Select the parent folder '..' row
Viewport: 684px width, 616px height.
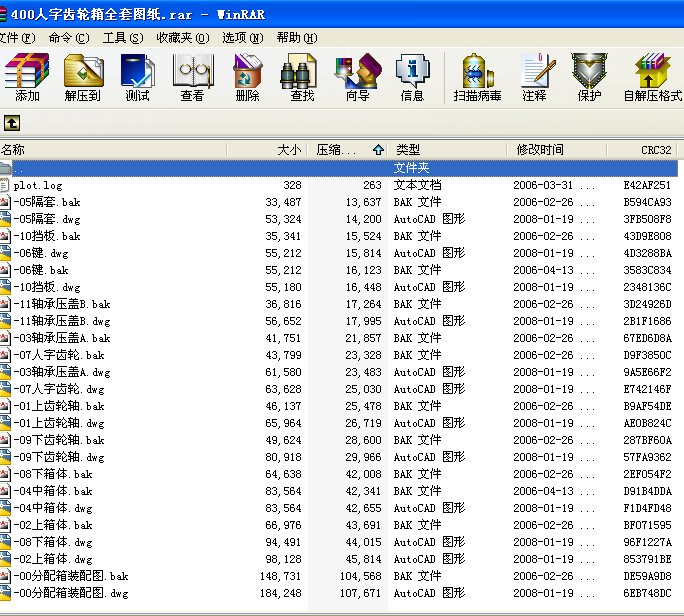pos(339,168)
